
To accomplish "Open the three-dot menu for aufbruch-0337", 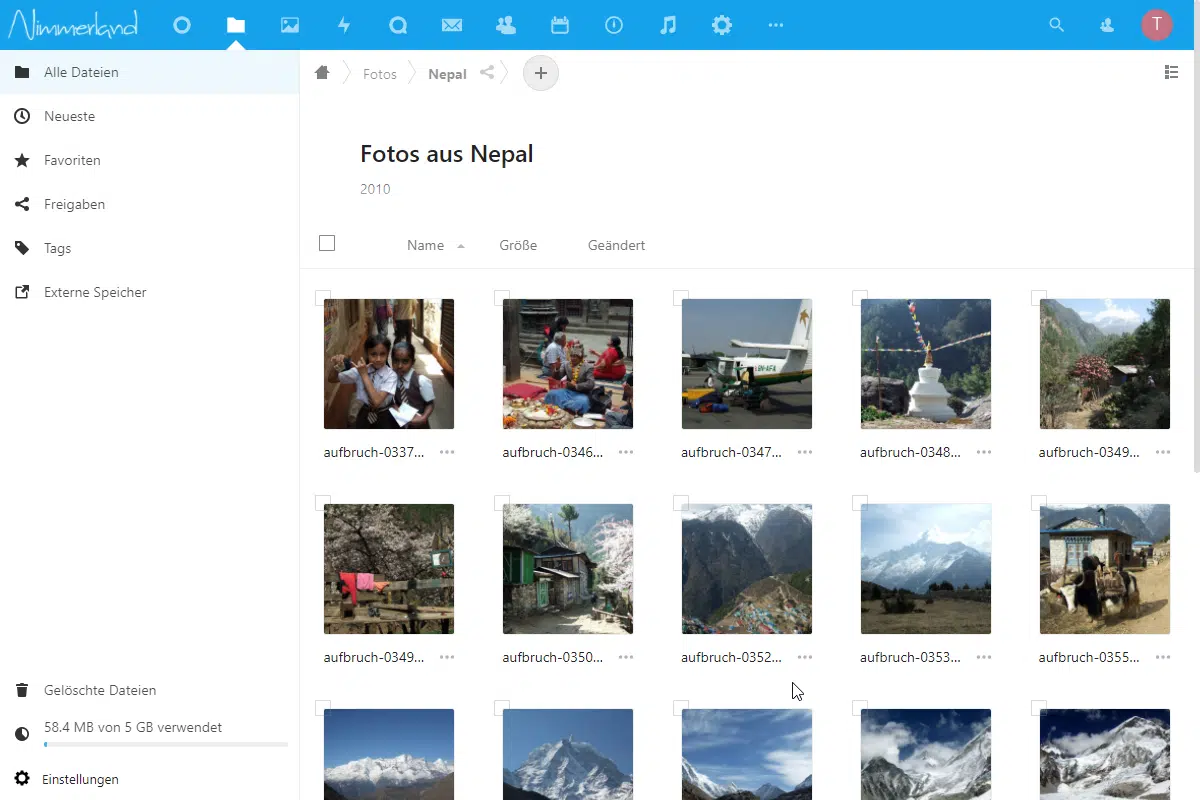I will [447, 452].
